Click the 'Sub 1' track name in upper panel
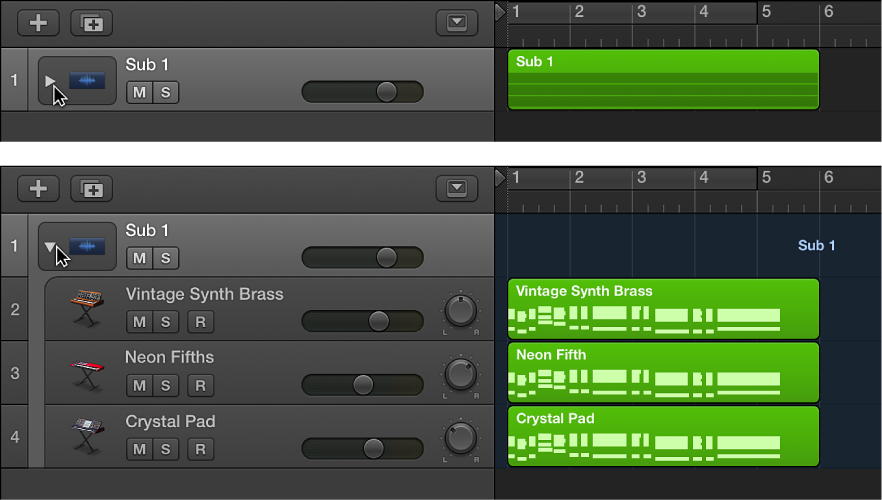The image size is (882, 500). pos(147,65)
